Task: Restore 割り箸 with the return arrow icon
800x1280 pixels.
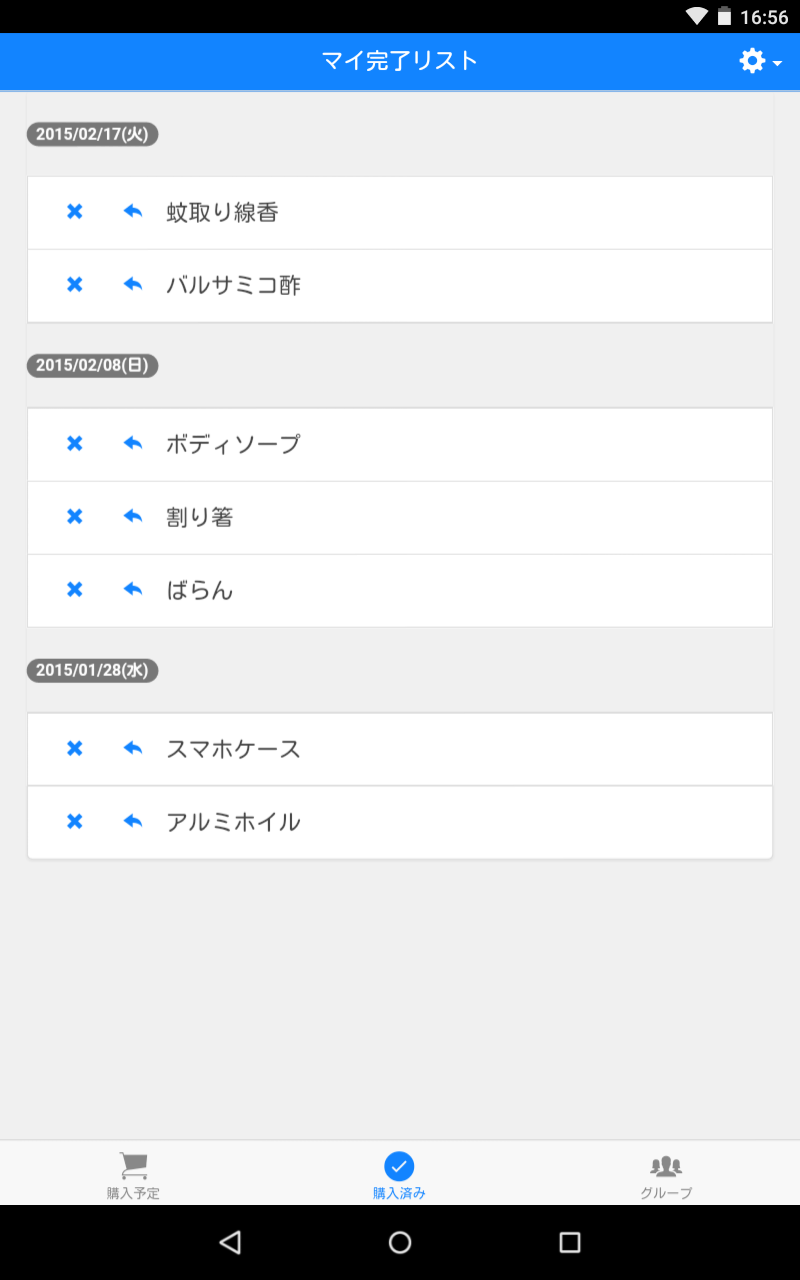Action: click(133, 517)
